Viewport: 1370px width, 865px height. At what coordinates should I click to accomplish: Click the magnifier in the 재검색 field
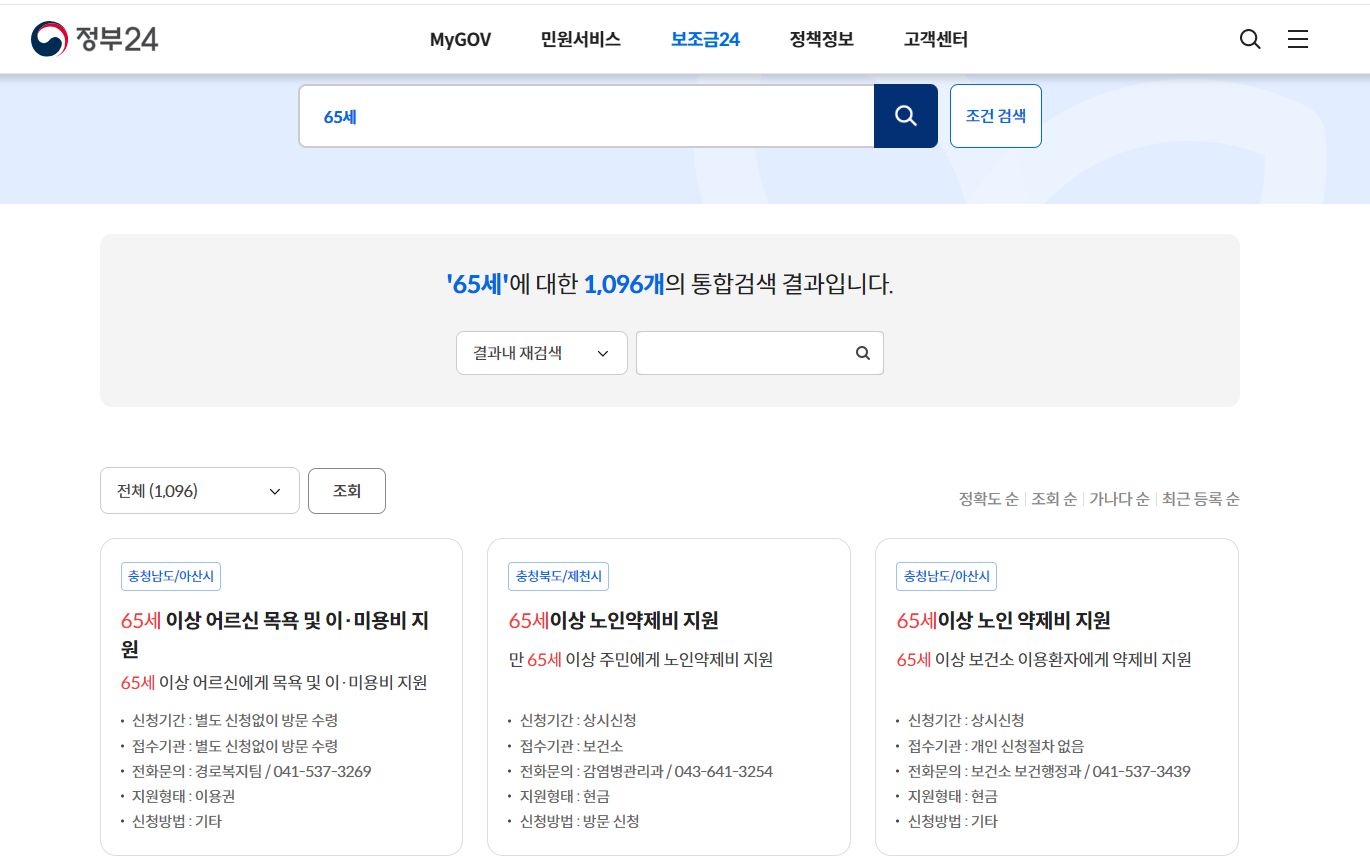point(861,352)
